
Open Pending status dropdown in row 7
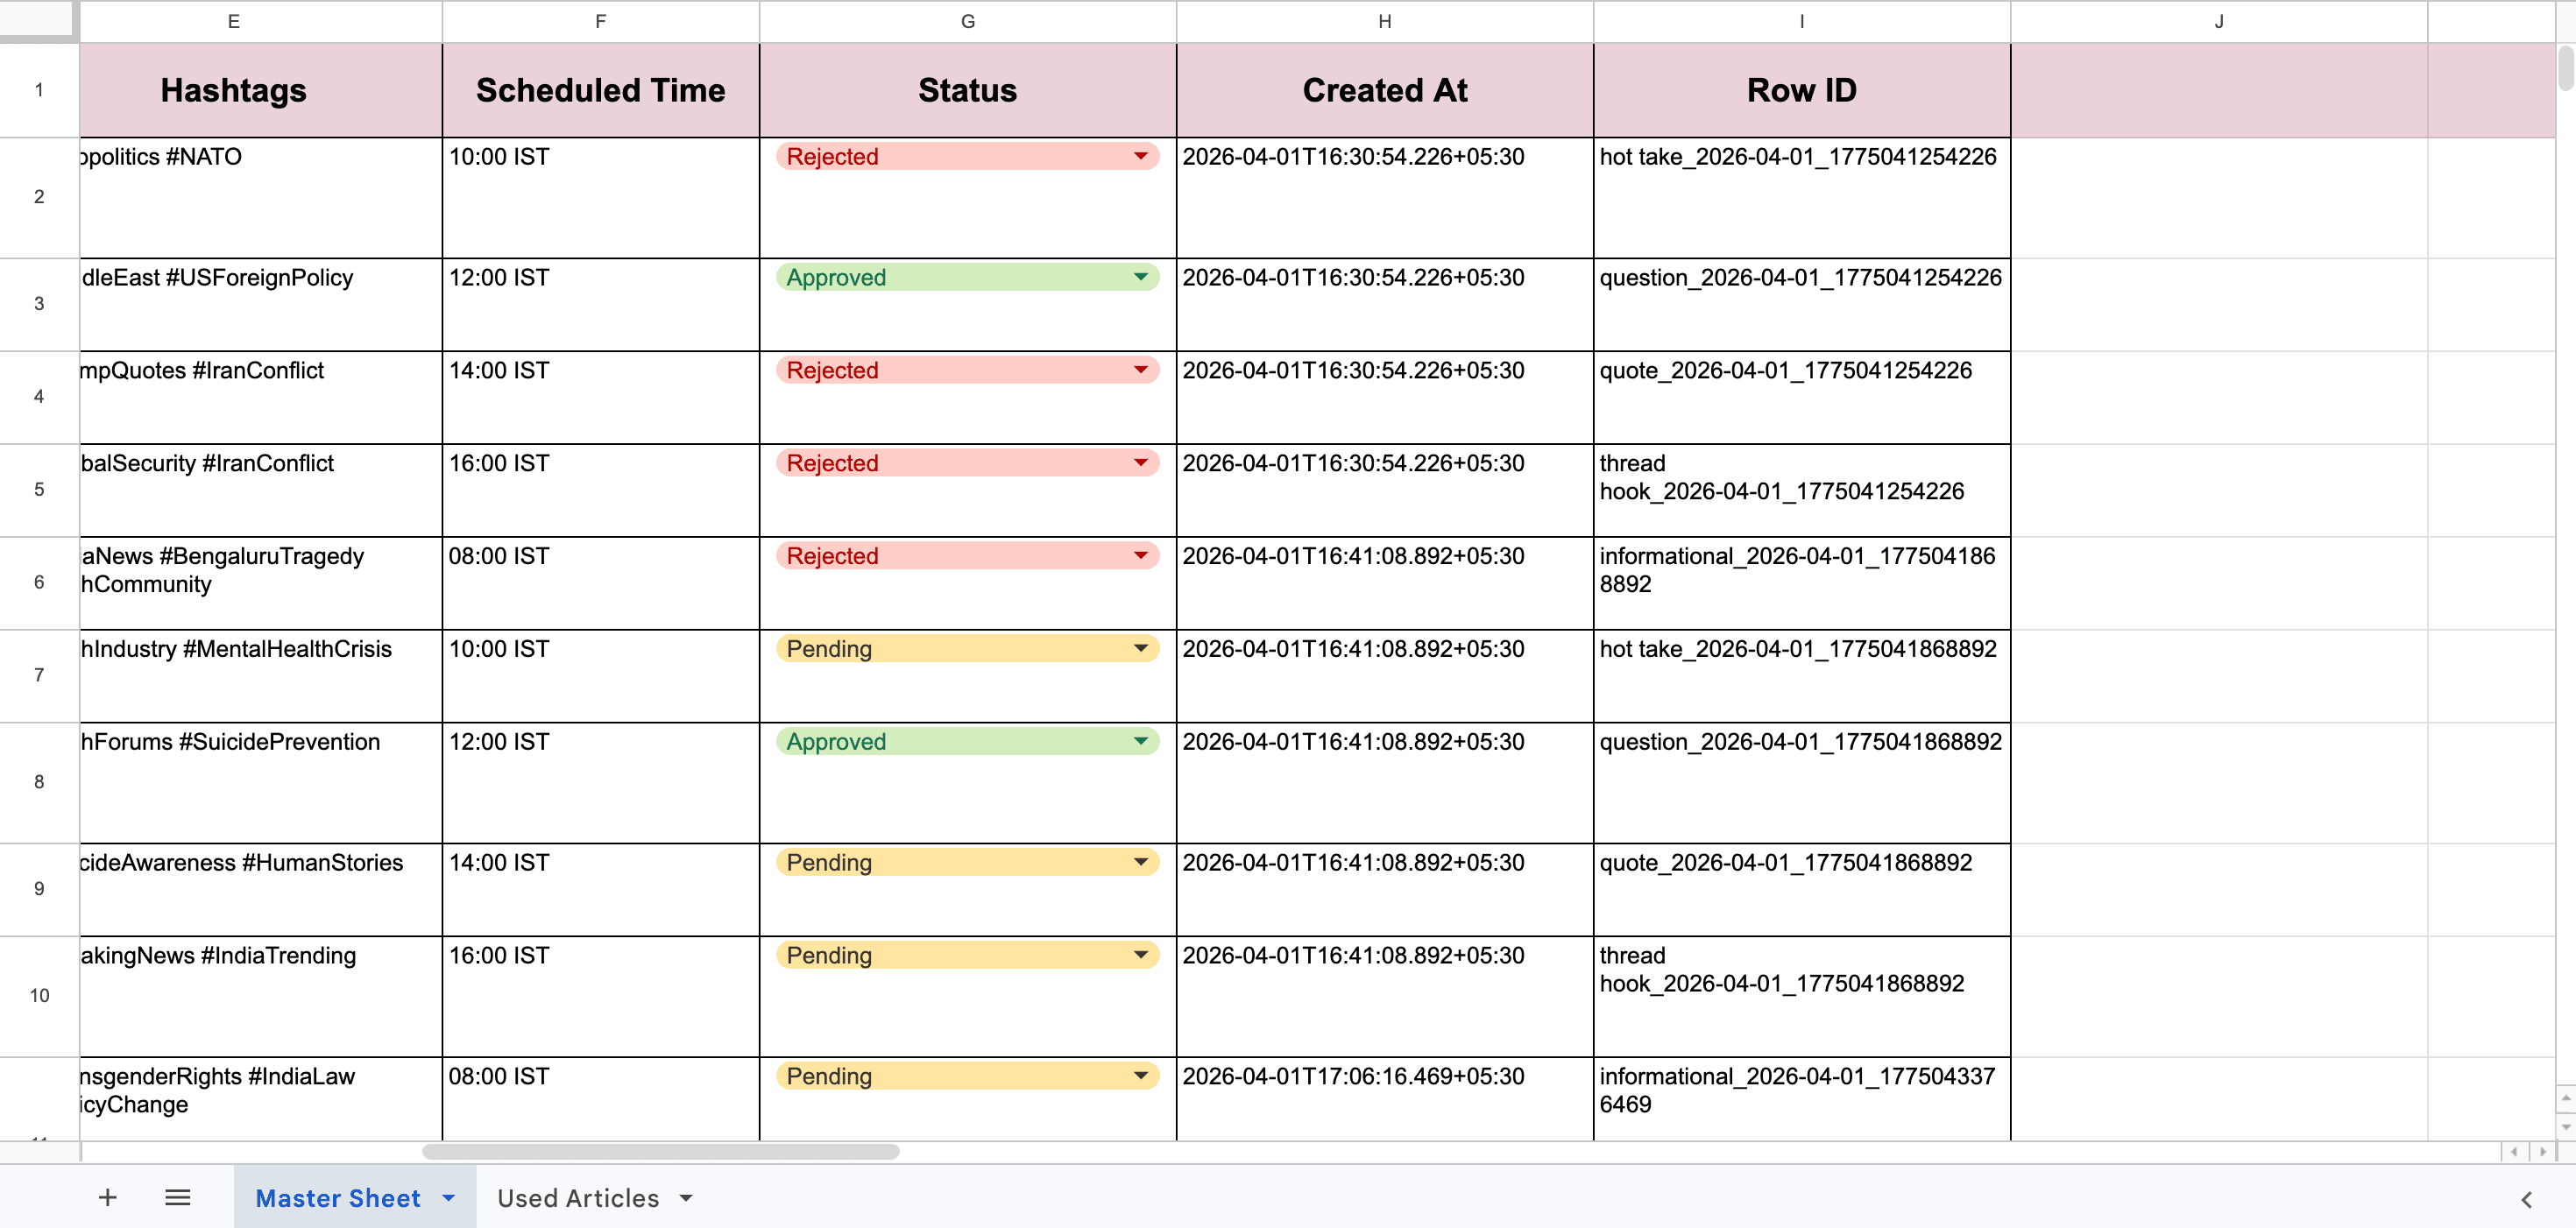pyautogui.click(x=1140, y=649)
